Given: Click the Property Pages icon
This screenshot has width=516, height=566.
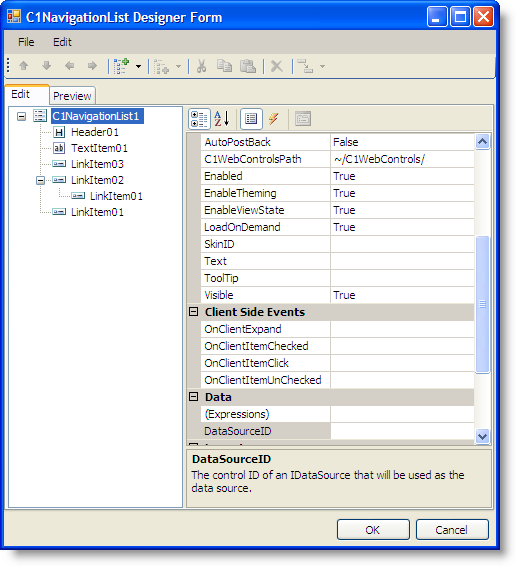Looking at the screenshot, I should (x=303, y=119).
